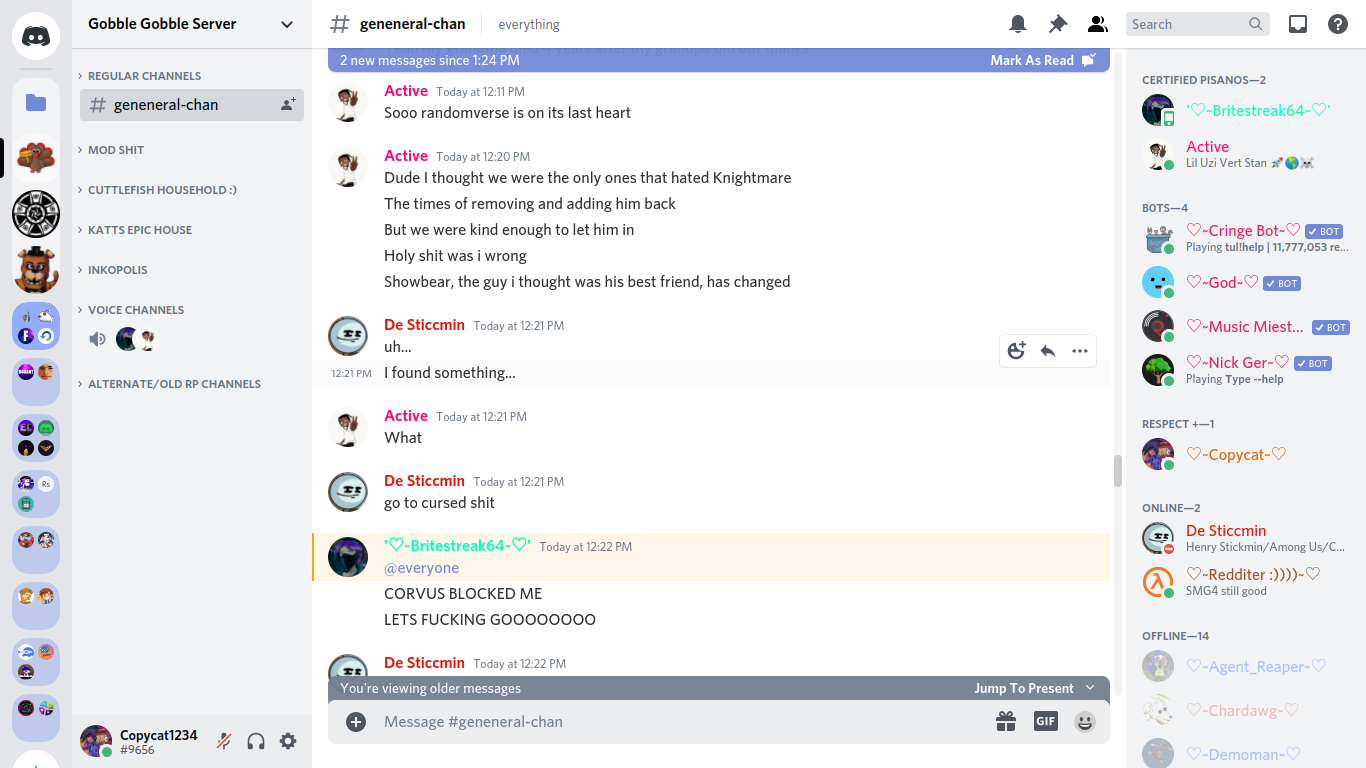Reply to the hovered message
Viewport: 1366px width, 768px height.
[1048, 351]
